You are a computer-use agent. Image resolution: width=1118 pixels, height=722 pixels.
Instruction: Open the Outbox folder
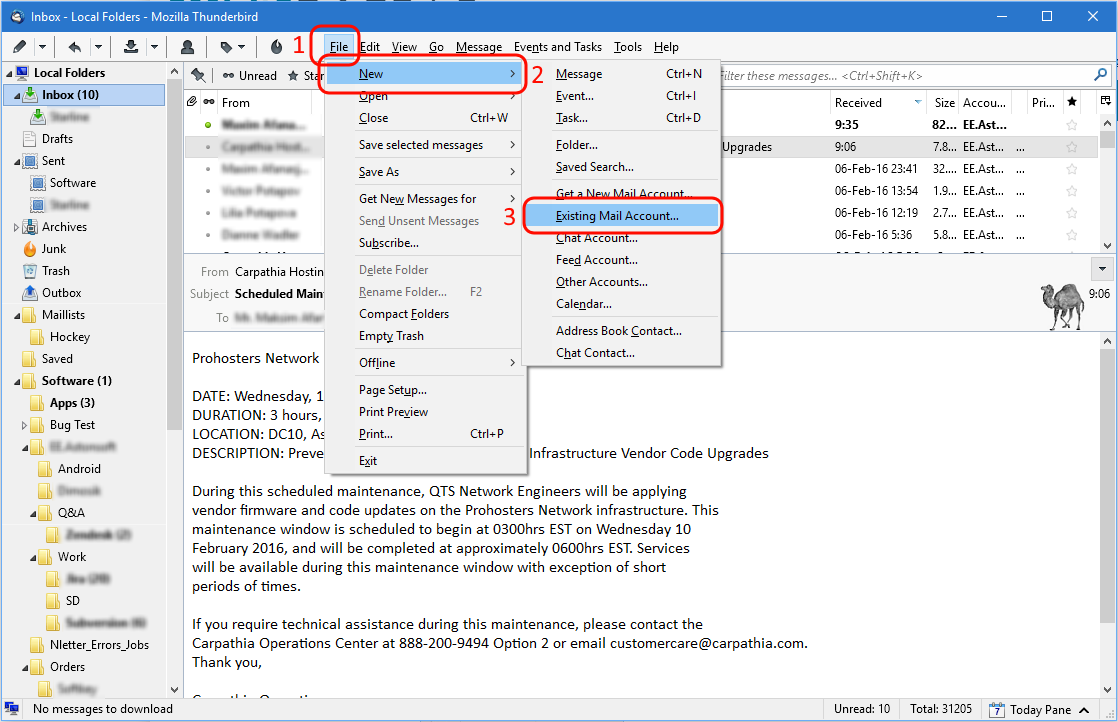click(x=61, y=293)
